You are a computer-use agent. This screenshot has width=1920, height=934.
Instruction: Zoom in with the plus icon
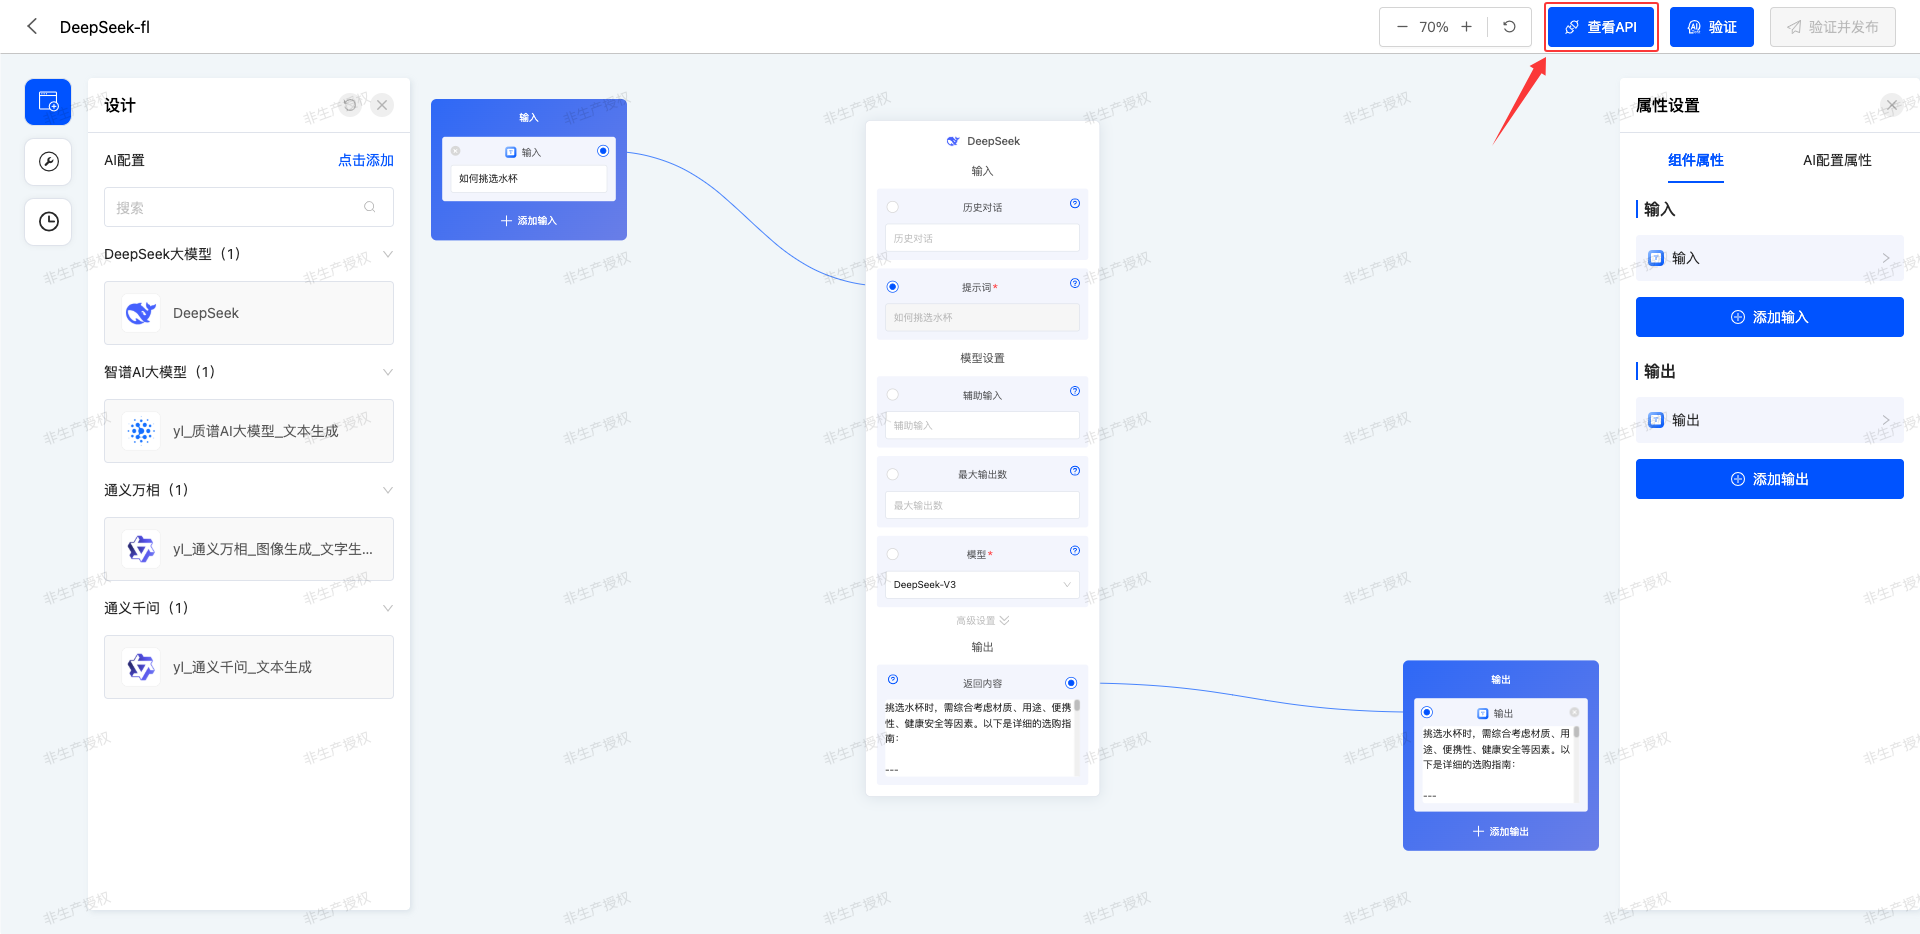point(1466,27)
